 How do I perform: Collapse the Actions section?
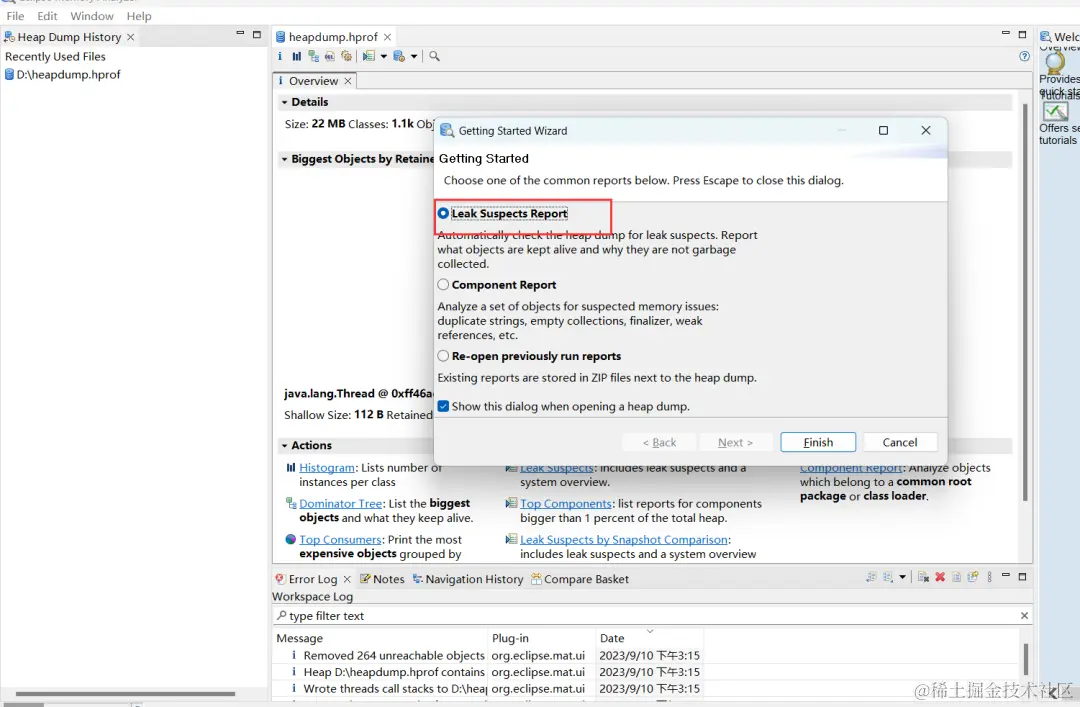284,446
